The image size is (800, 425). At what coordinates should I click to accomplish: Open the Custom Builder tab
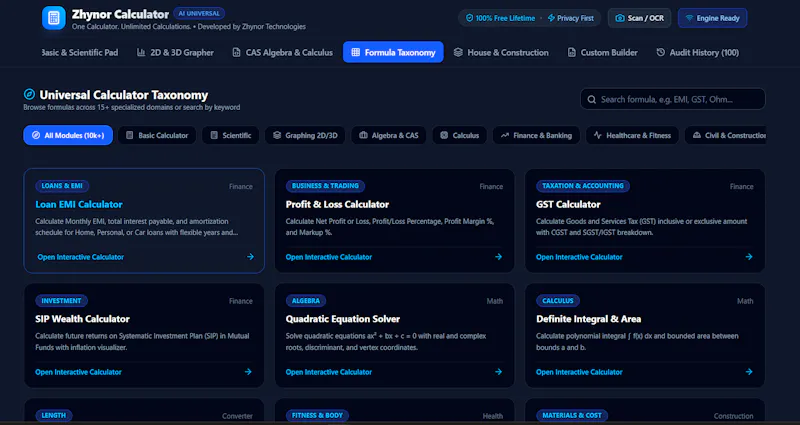[603, 53]
